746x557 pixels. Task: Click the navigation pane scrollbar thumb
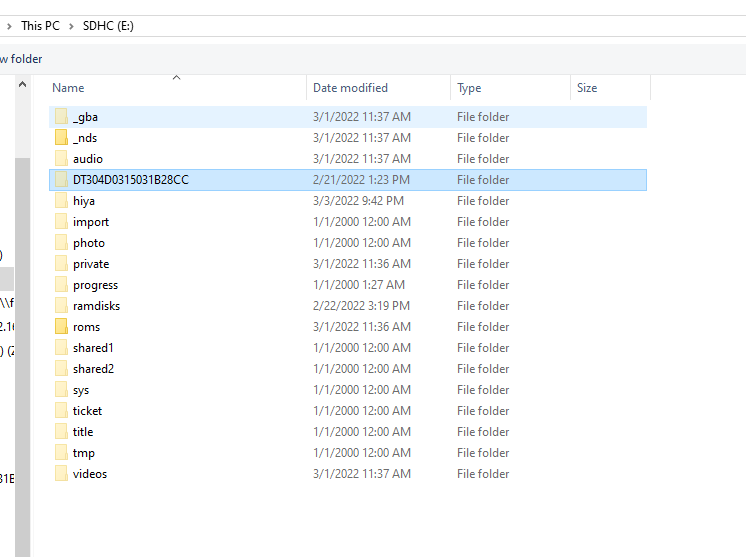(x=22, y=357)
